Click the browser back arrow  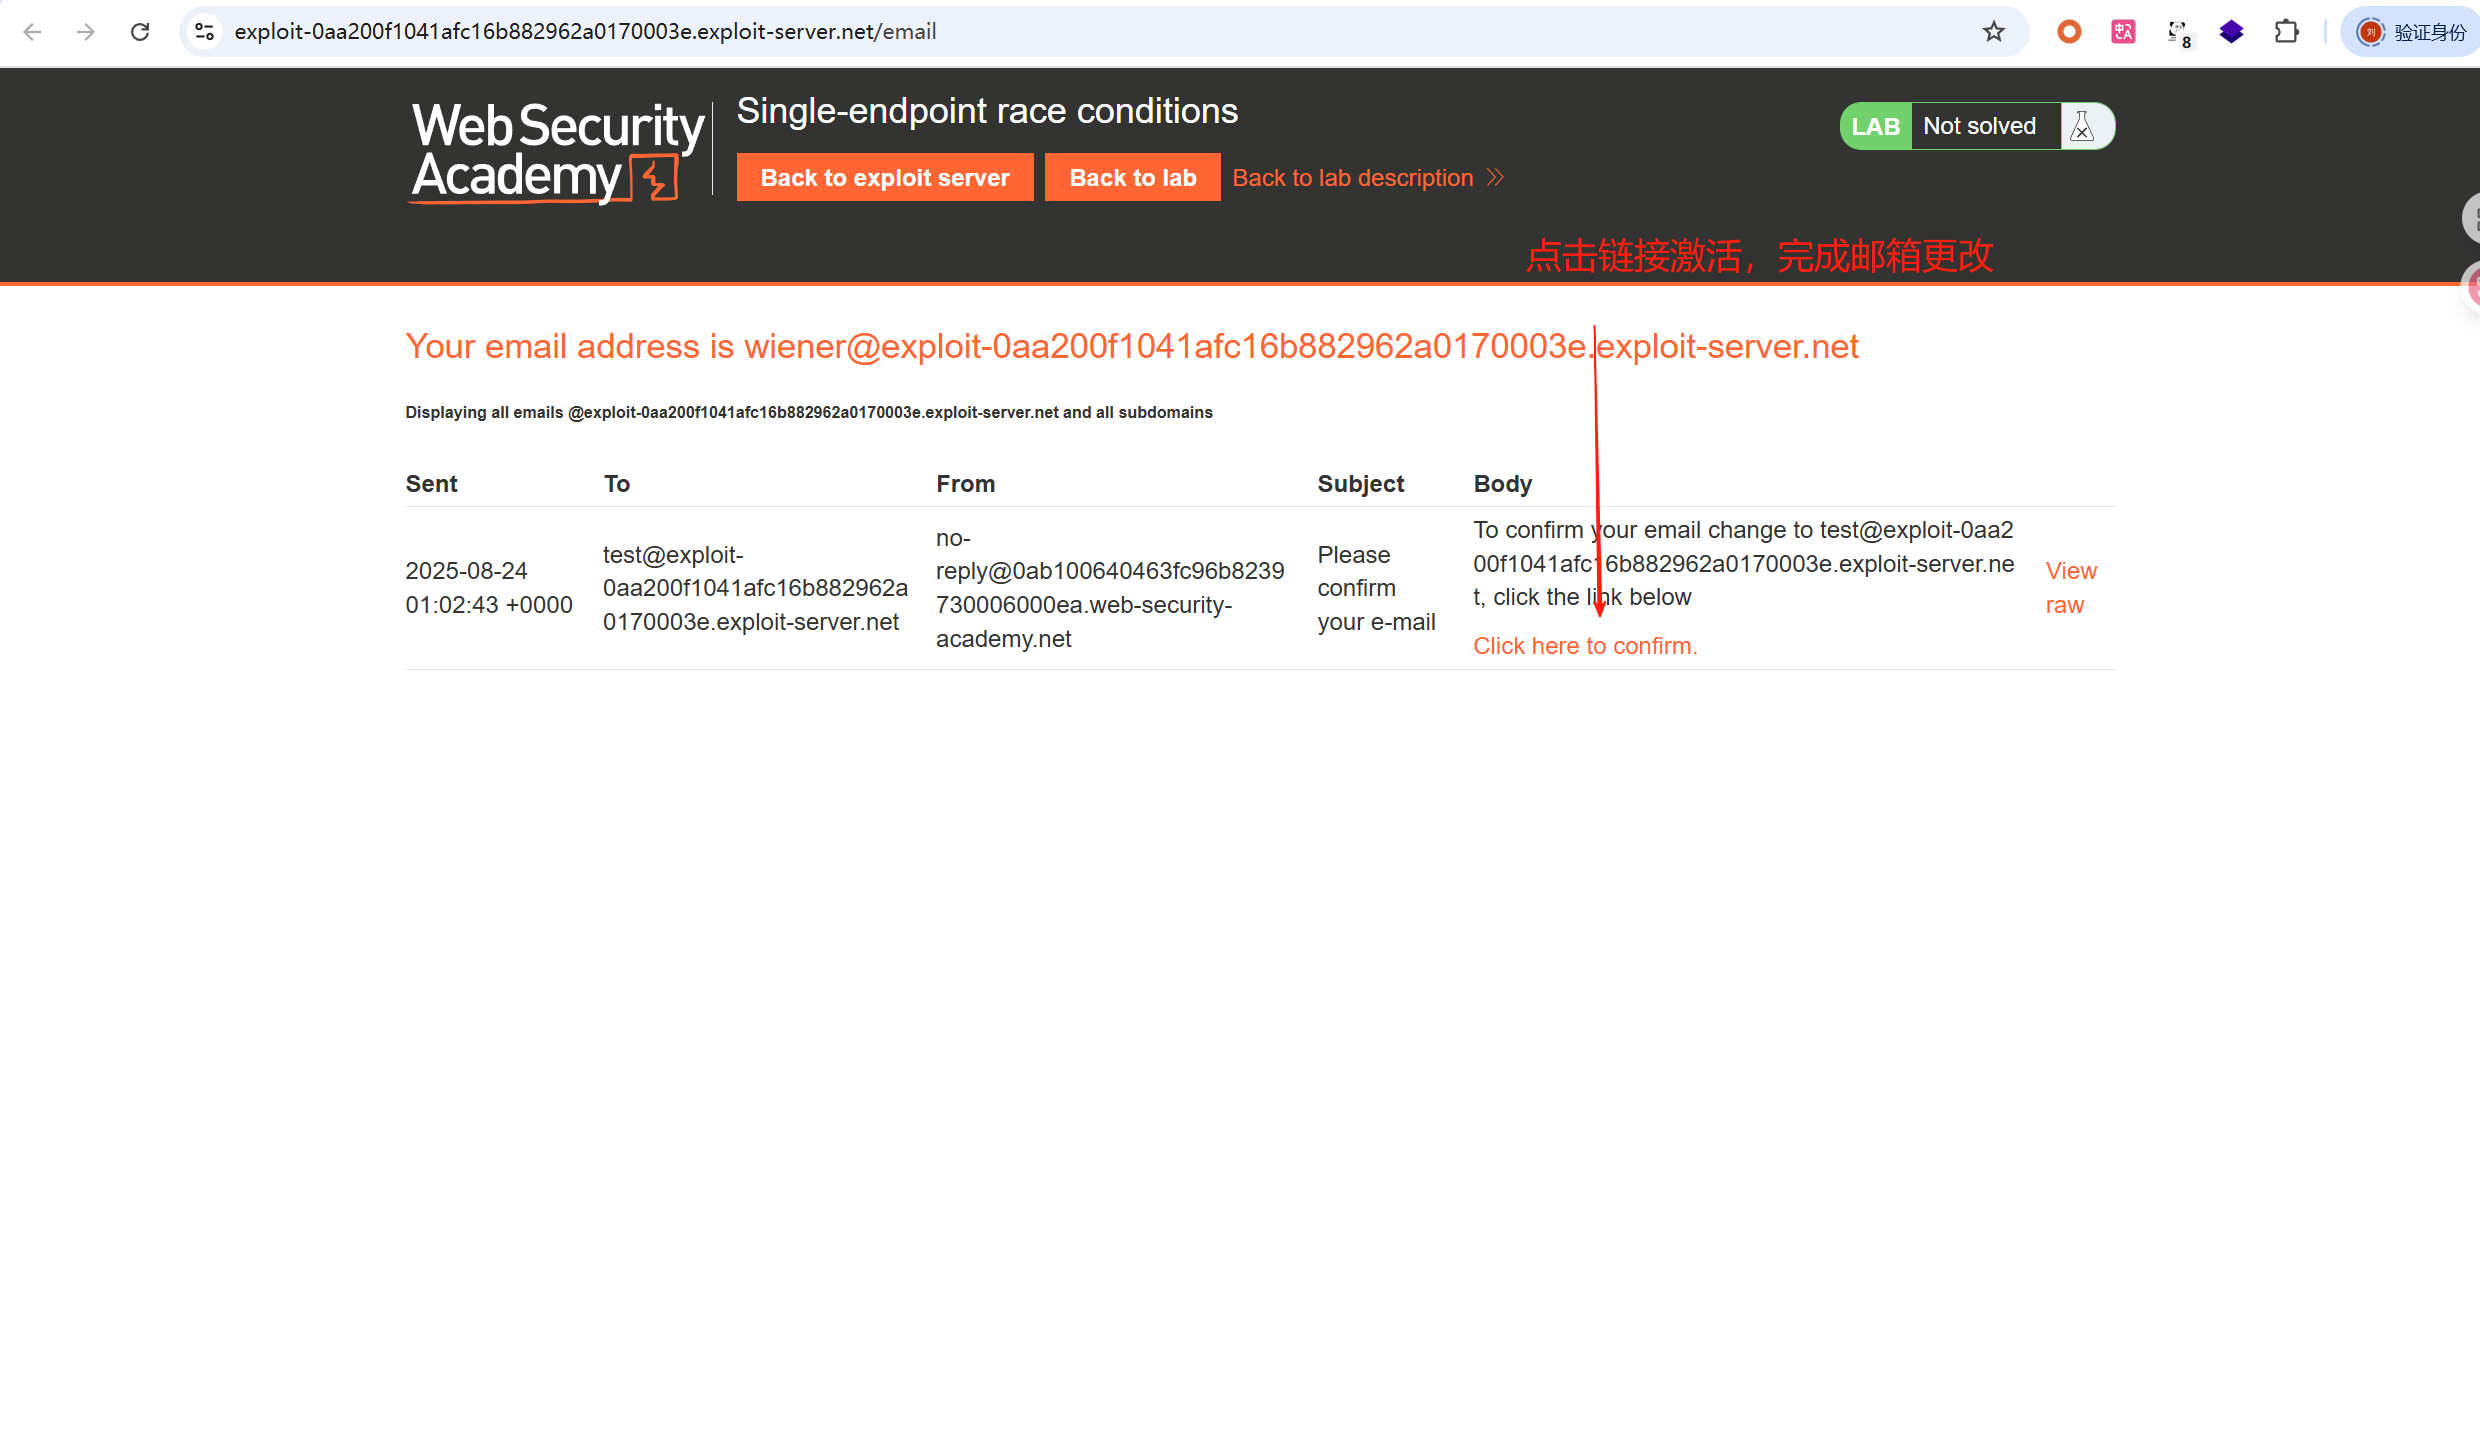[x=32, y=32]
